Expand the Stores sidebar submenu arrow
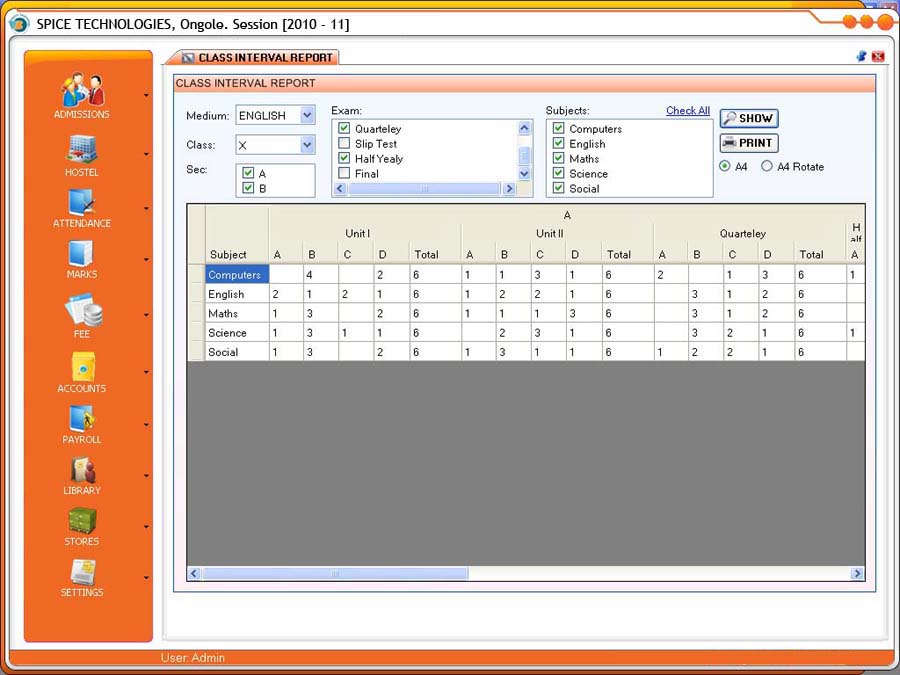900x675 pixels. [x=147, y=527]
